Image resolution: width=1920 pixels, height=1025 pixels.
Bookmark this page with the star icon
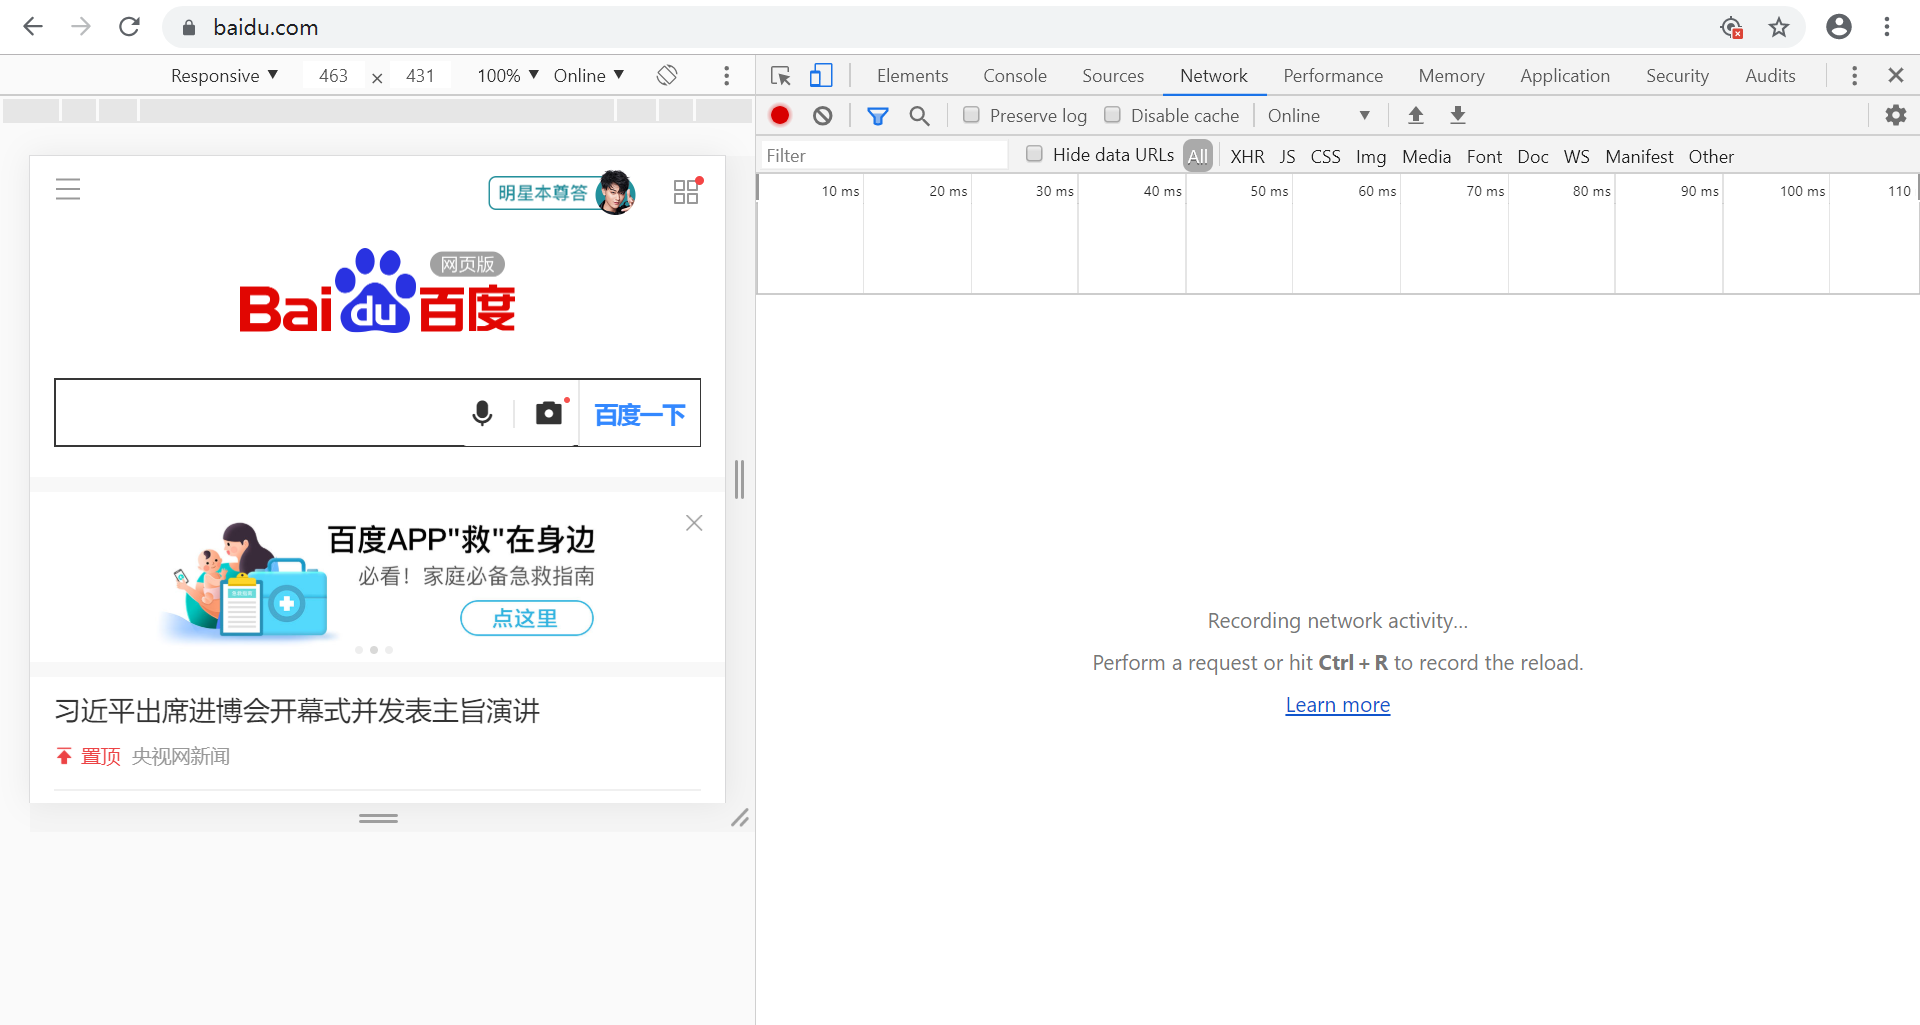click(1778, 27)
